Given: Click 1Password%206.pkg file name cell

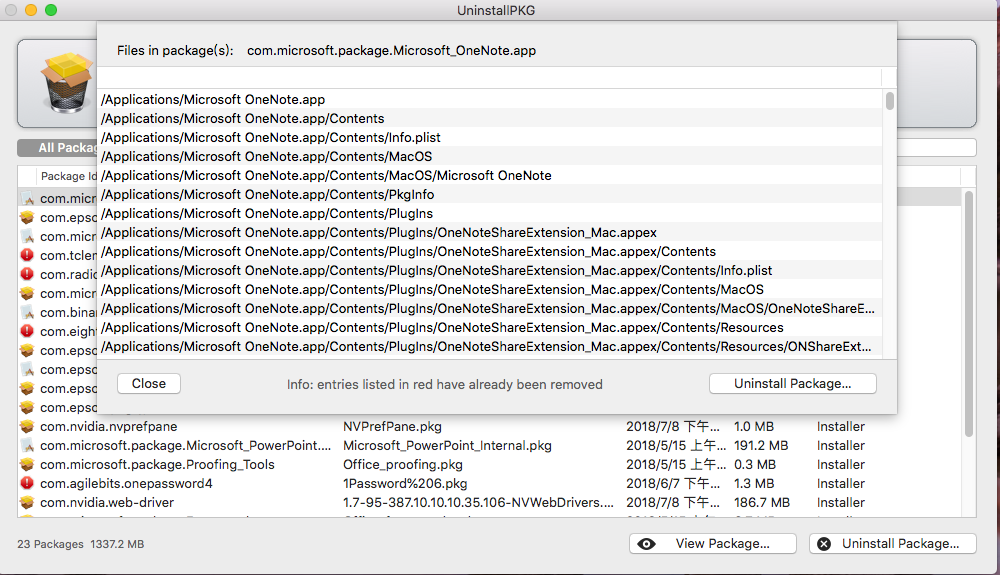Looking at the screenshot, I should pos(405,484).
